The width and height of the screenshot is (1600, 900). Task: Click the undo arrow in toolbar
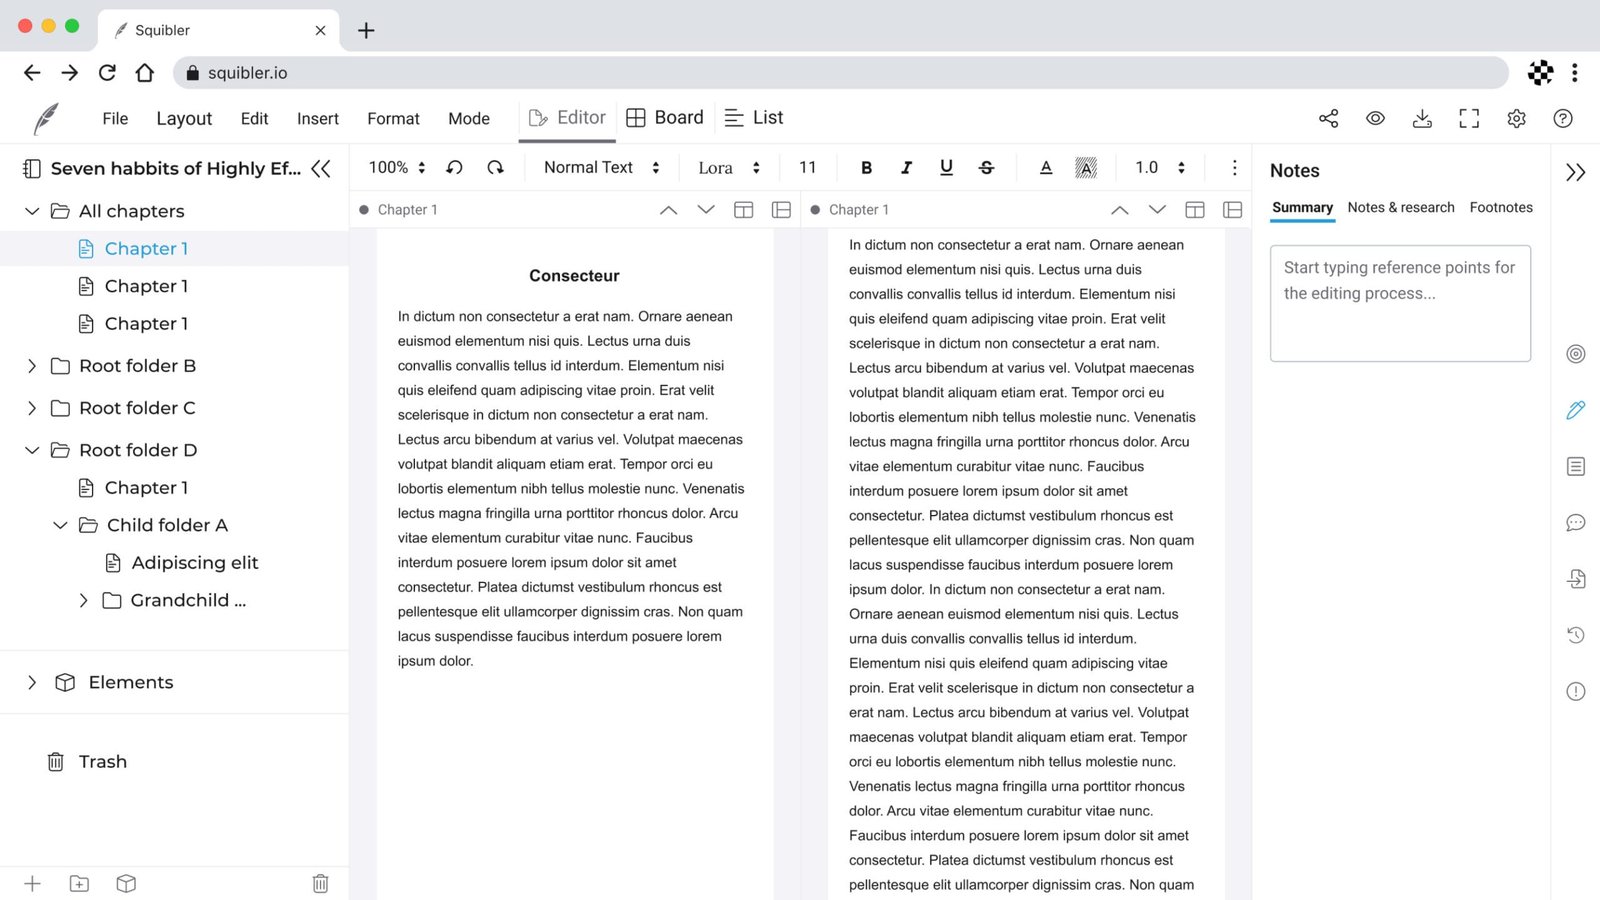click(454, 167)
